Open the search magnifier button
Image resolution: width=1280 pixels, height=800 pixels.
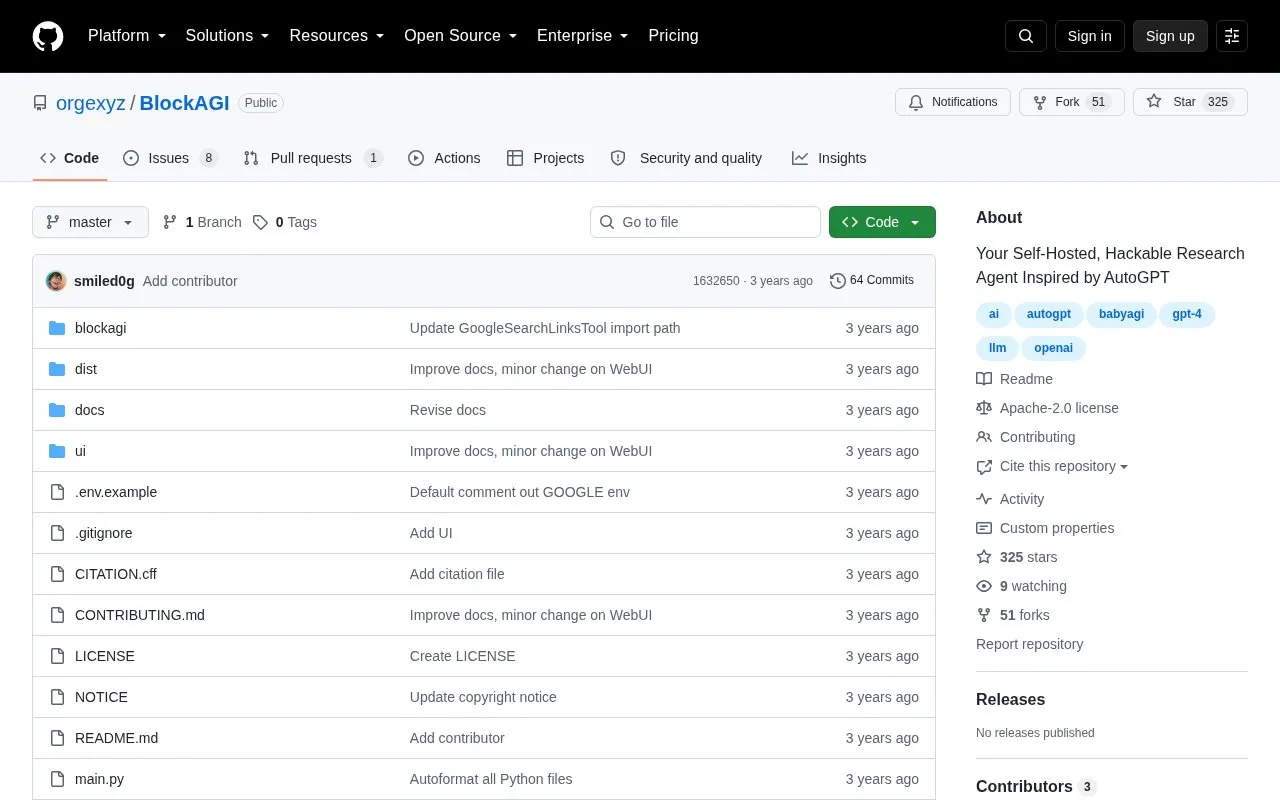1026,36
